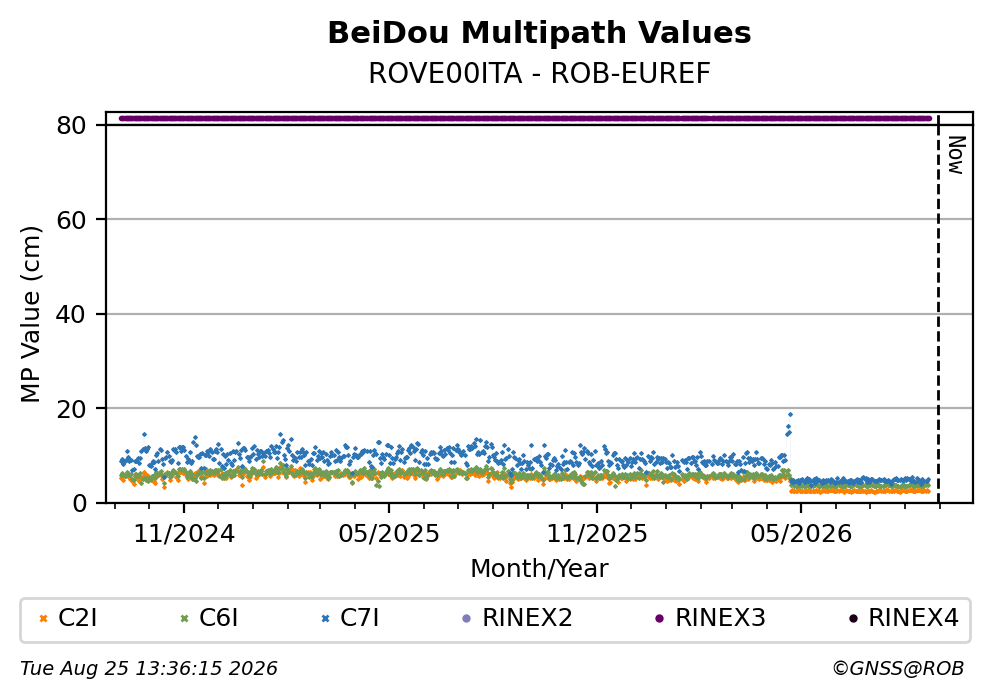Click the ©GNSS@ROB copyright text
Viewport: 993px width, 699px height.
coord(898,669)
